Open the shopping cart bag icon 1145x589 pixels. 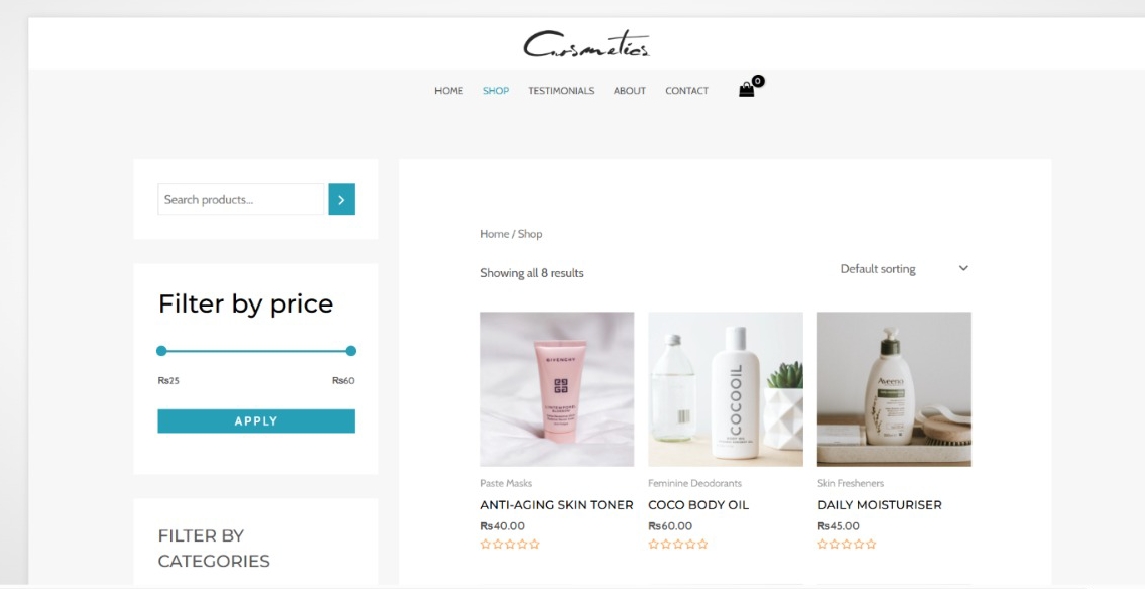click(x=746, y=91)
